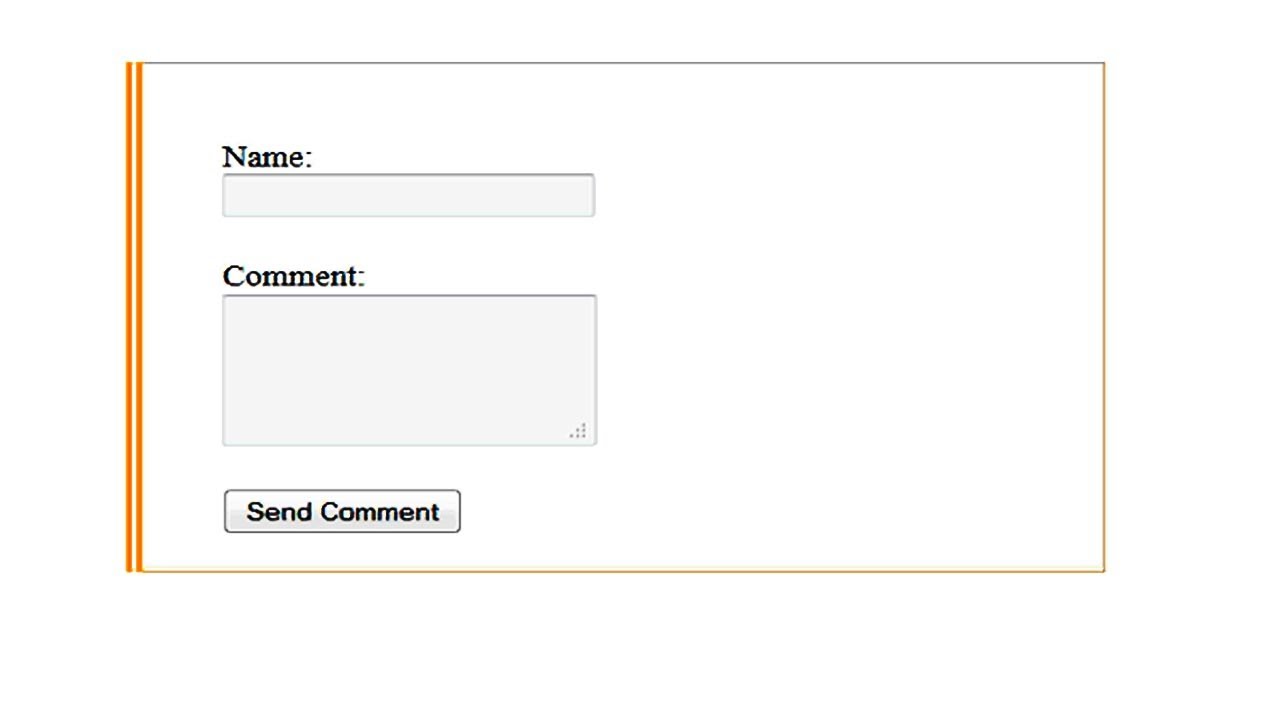This screenshot has width=1280, height=720.
Task: Select the field under the Name label
Action: tap(408, 196)
